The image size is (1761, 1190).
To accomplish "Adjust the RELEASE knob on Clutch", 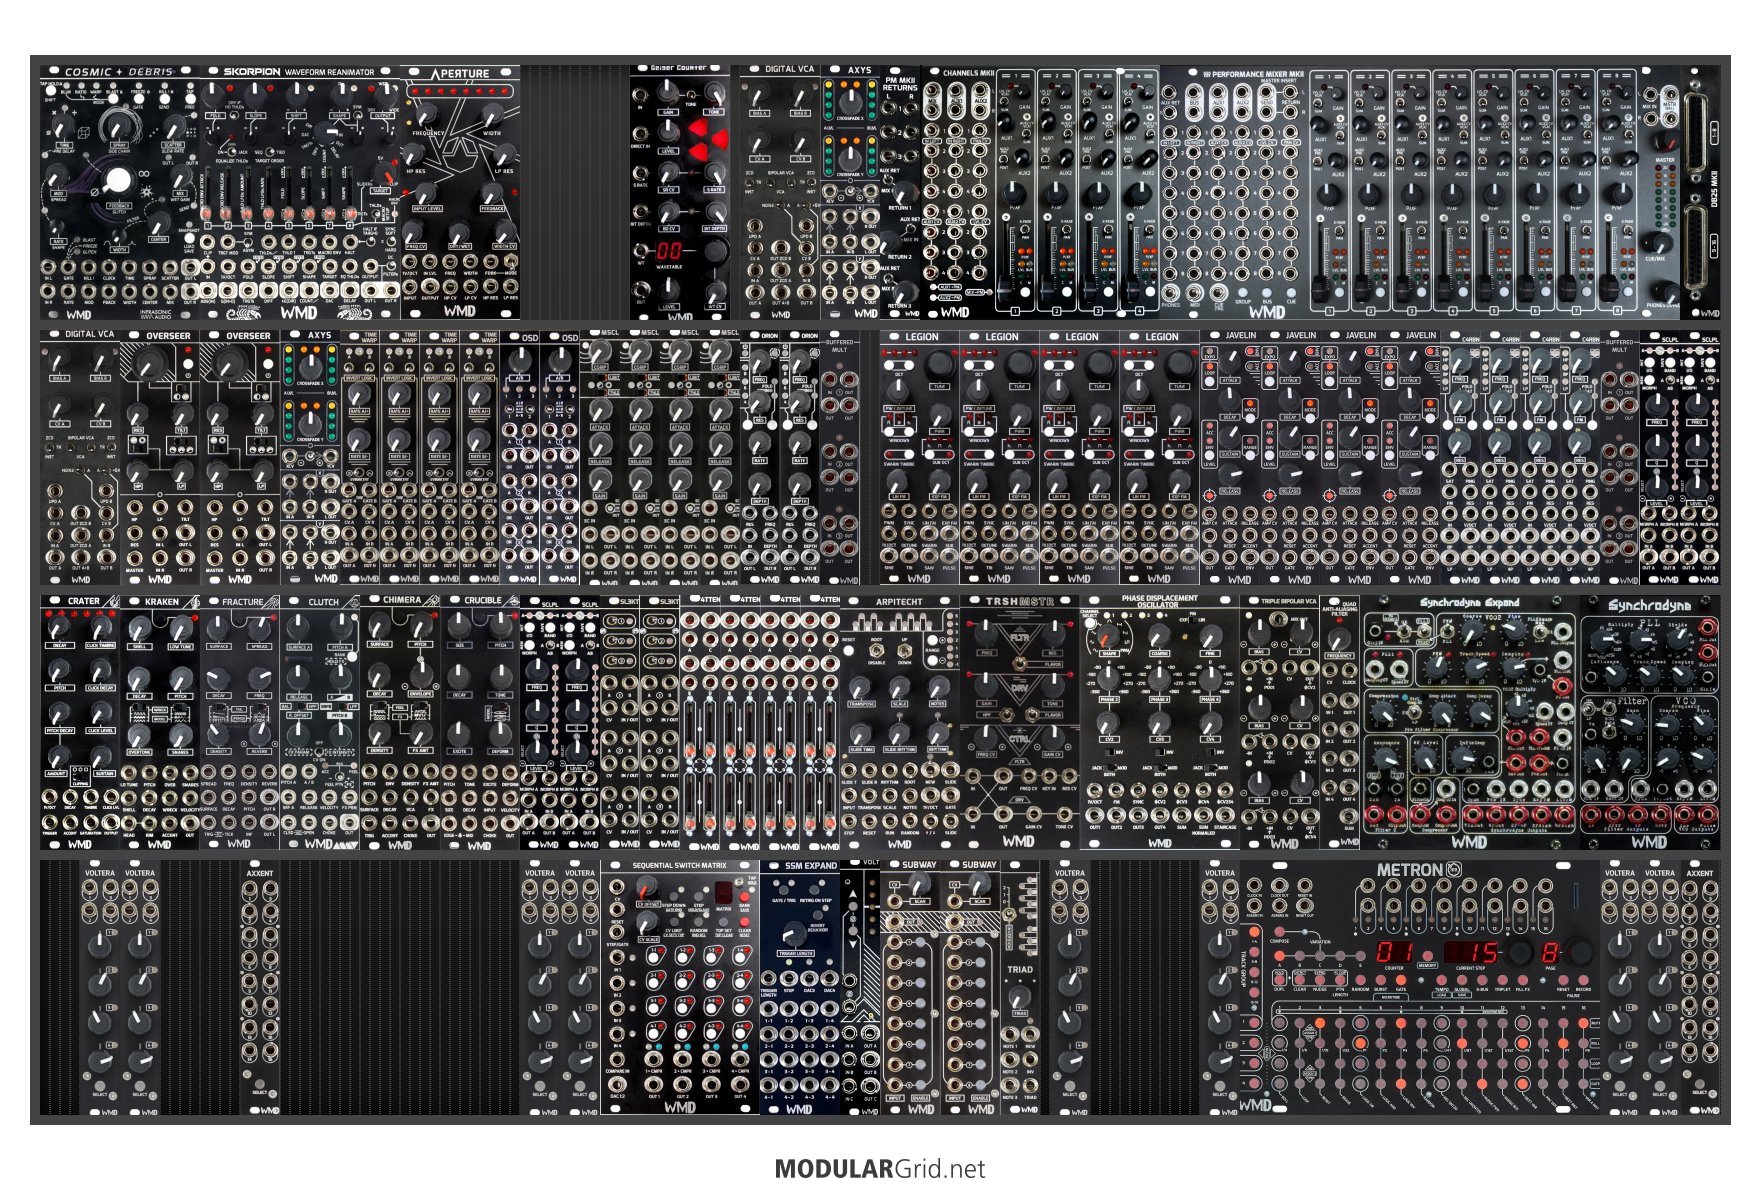I will coord(298,680).
